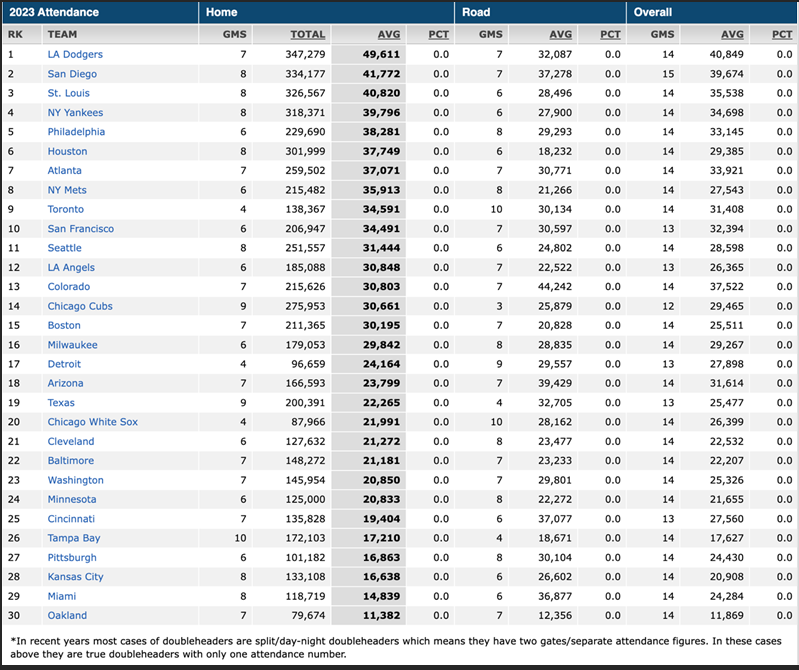Sort by Overall AVG column header

pyautogui.click(x=732, y=35)
